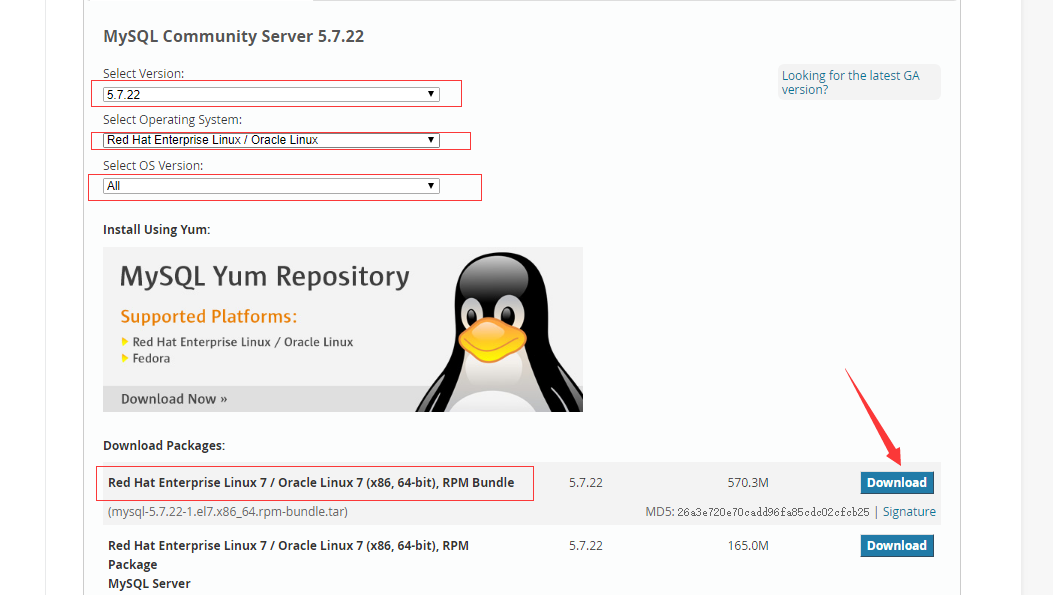Open the Select Version dropdown showing 5.7.22
Image resolution: width=1053 pixels, height=595 pixels.
click(x=271, y=94)
